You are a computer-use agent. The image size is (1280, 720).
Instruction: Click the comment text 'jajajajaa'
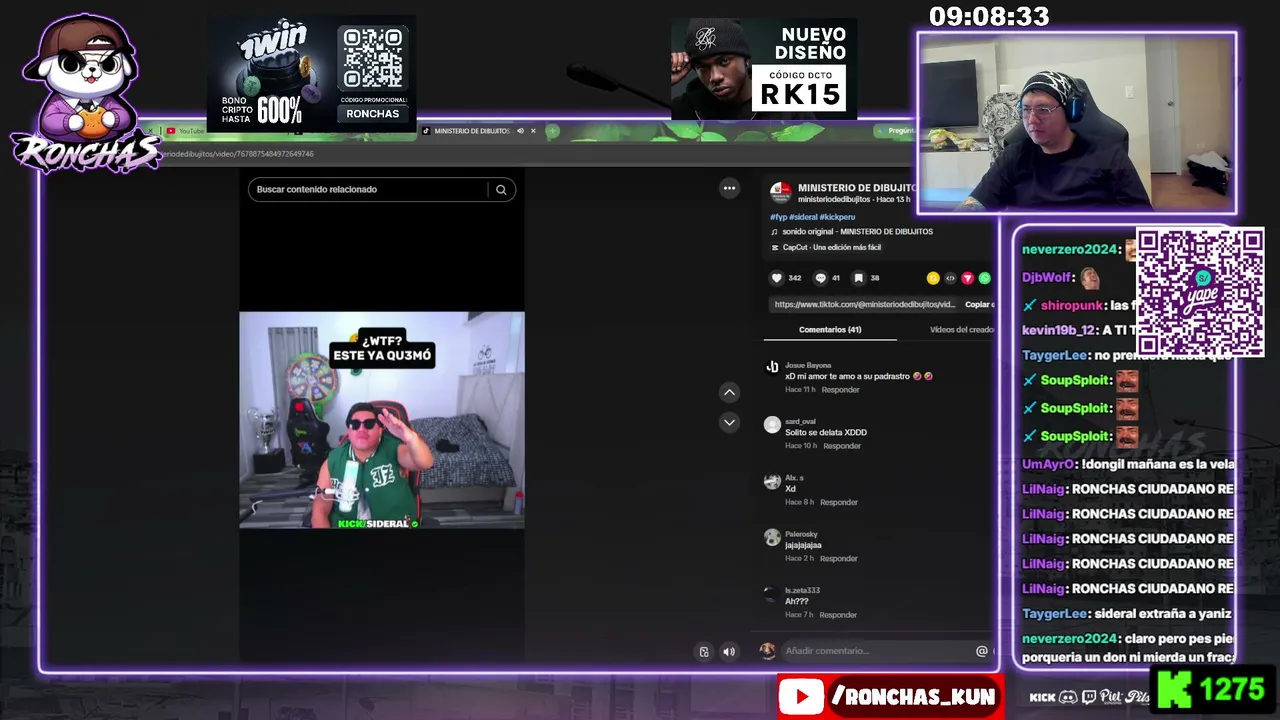click(x=803, y=546)
